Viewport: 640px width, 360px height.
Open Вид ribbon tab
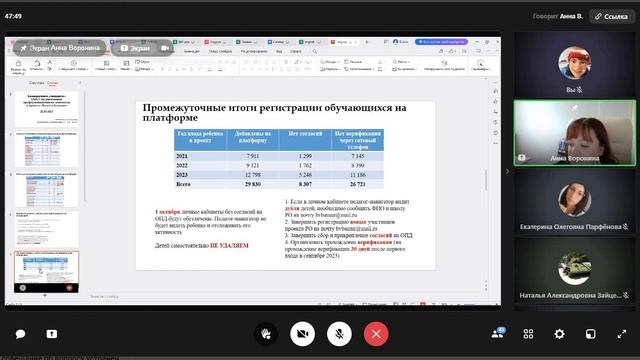[279, 51]
